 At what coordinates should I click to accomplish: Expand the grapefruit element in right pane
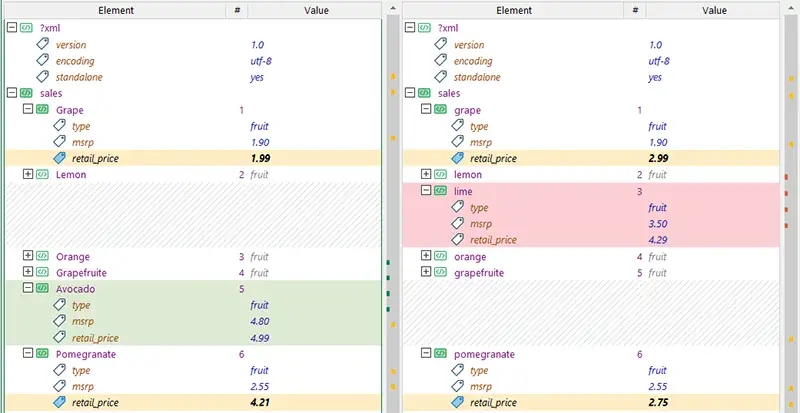tap(426, 272)
